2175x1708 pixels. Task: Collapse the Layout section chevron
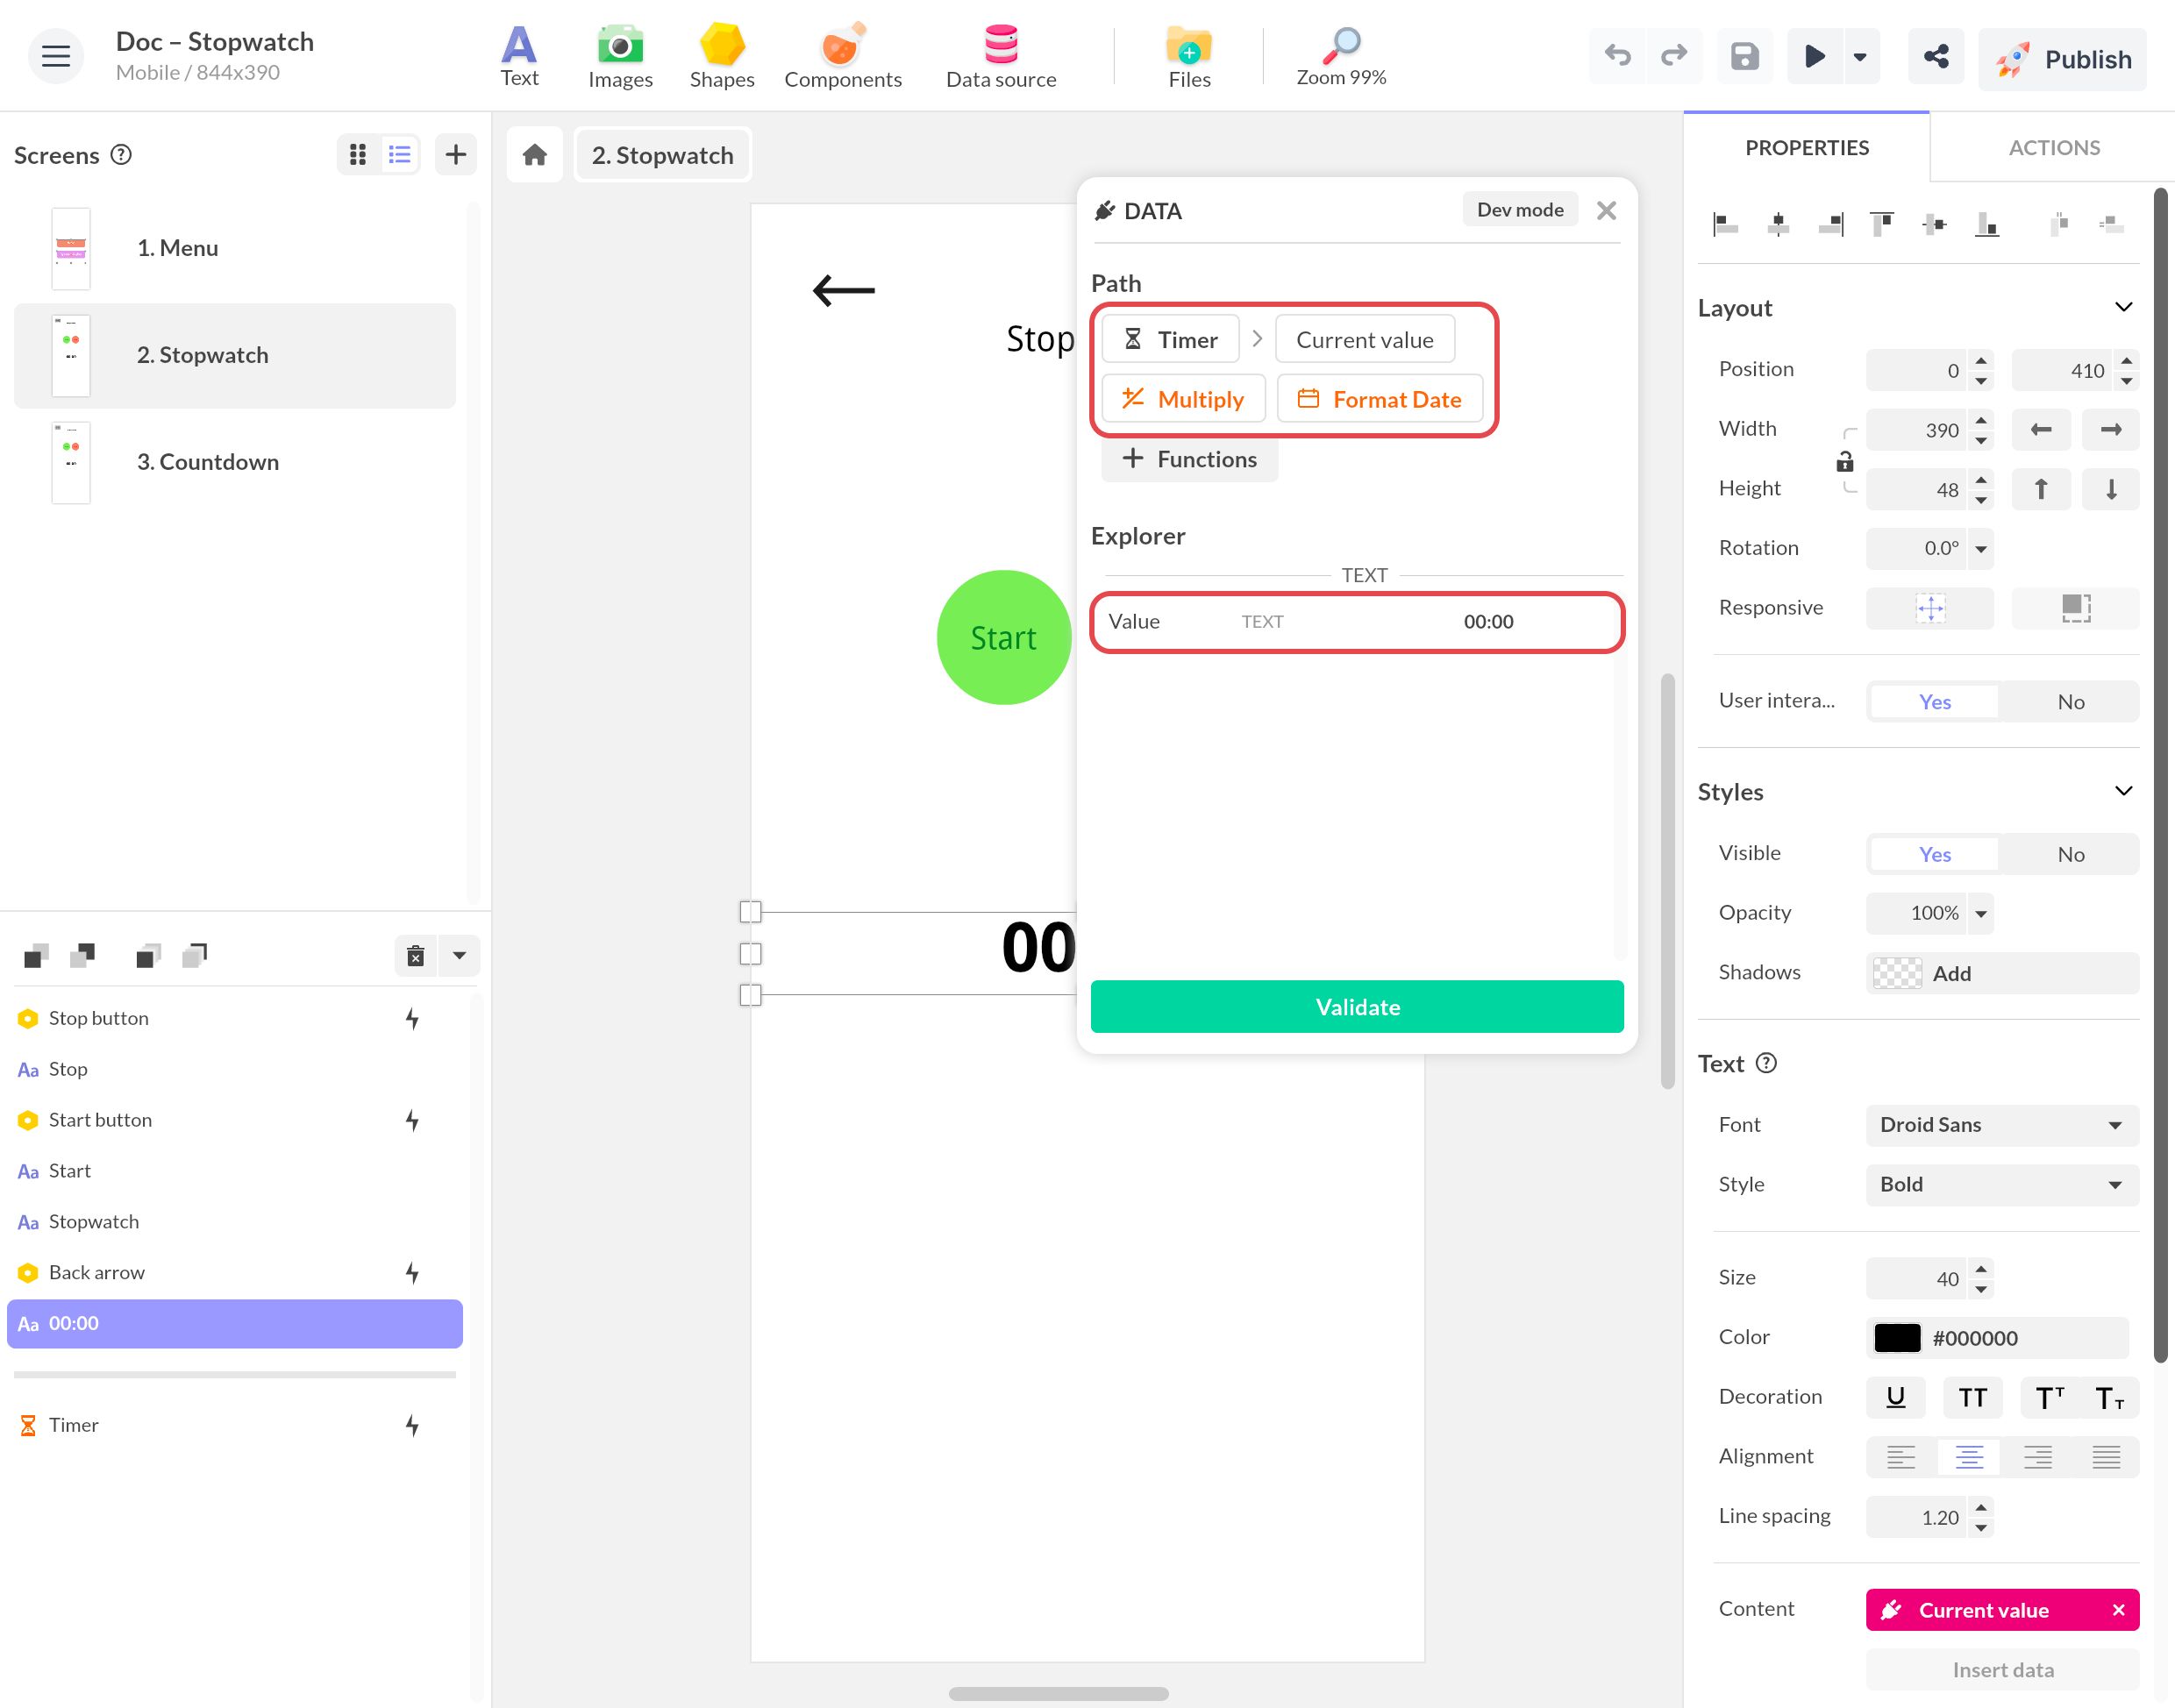(2123, 307)
